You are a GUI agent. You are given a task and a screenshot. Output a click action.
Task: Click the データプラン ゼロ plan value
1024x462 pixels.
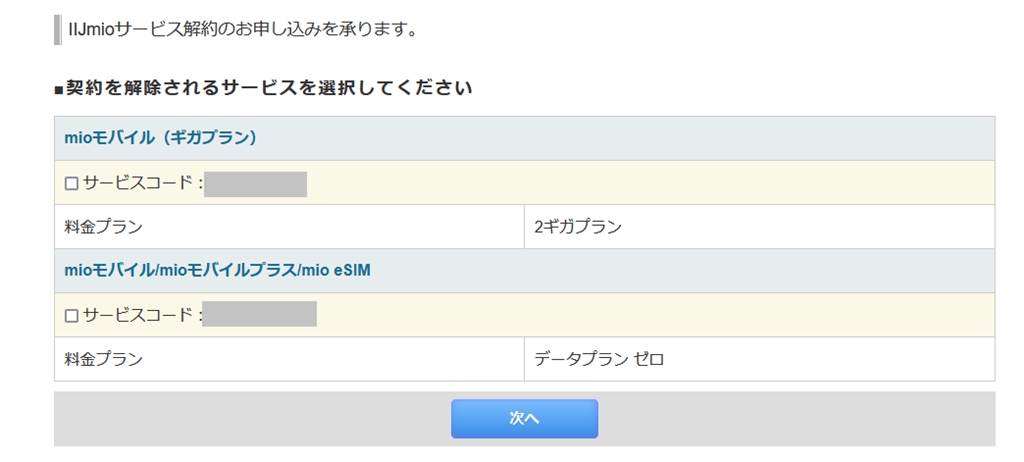599,359
